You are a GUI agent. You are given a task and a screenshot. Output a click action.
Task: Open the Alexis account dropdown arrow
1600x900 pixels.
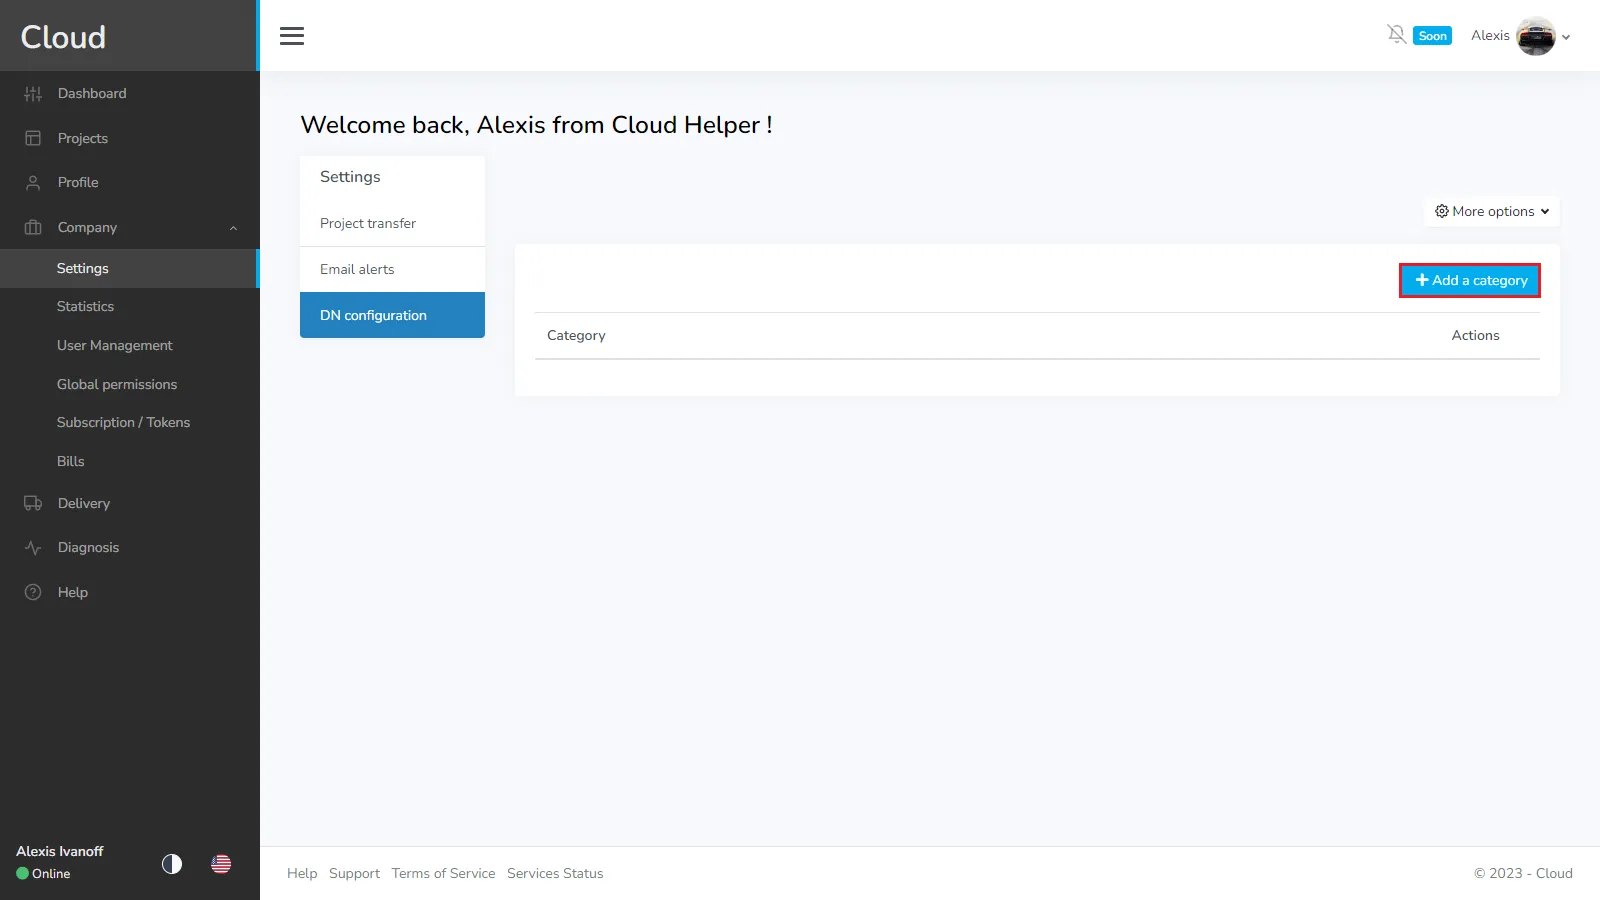(1566, 37)
